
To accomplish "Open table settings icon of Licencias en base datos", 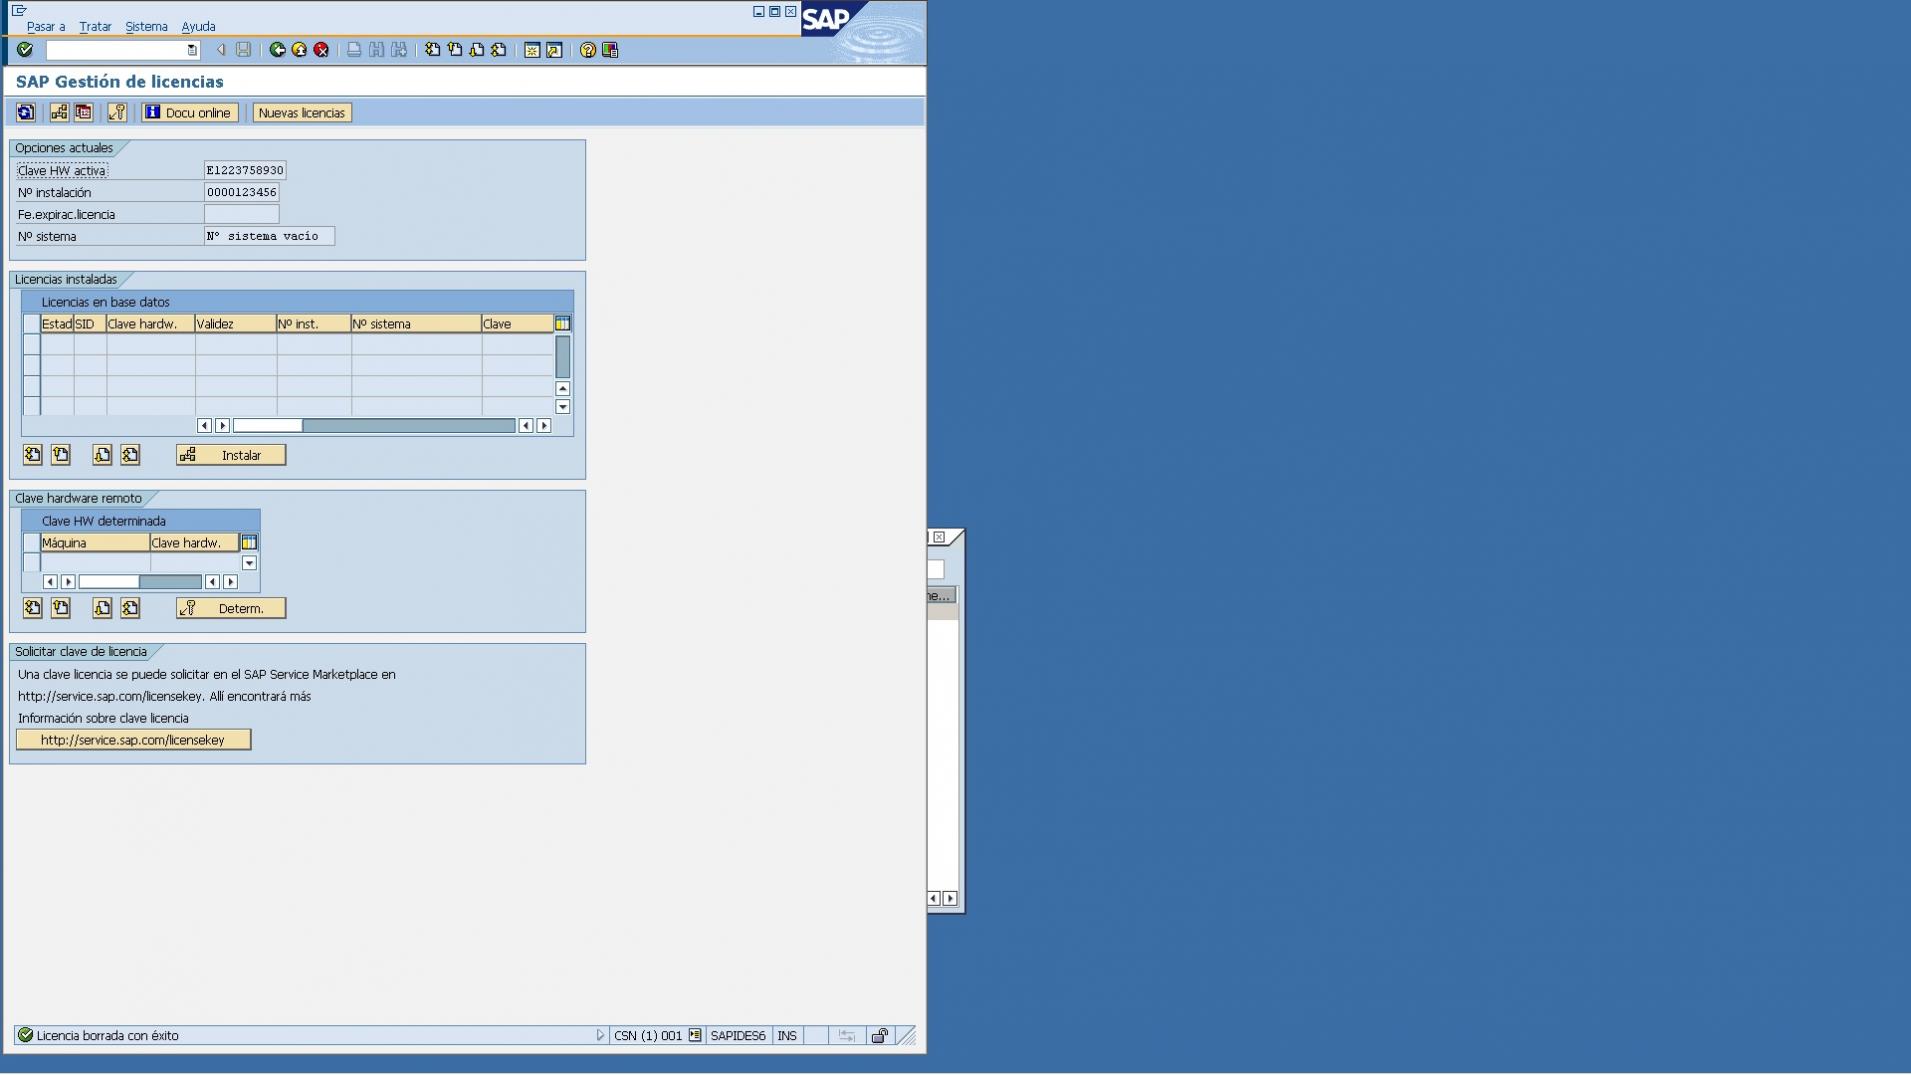I will coord(563,324).
